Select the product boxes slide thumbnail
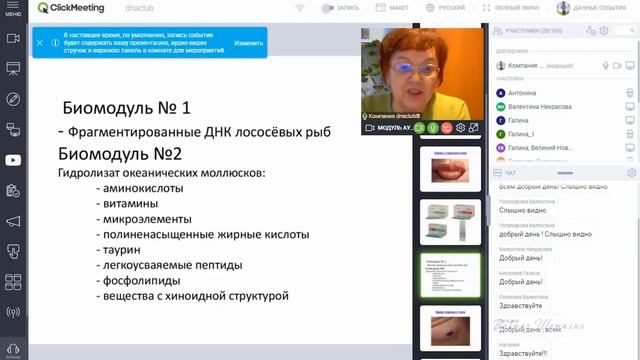The width and height of the screenshot is (640, 360). (450, 222)
